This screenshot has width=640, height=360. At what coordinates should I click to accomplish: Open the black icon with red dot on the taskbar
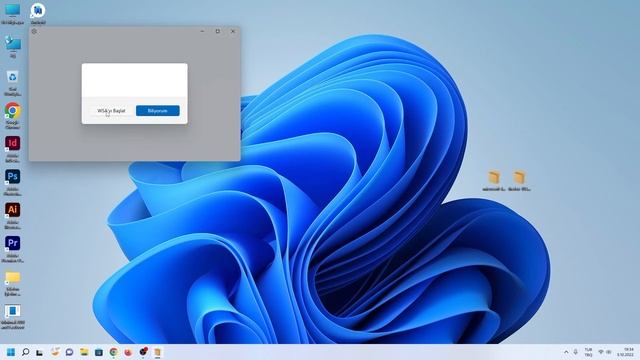[x=143, y=351]
